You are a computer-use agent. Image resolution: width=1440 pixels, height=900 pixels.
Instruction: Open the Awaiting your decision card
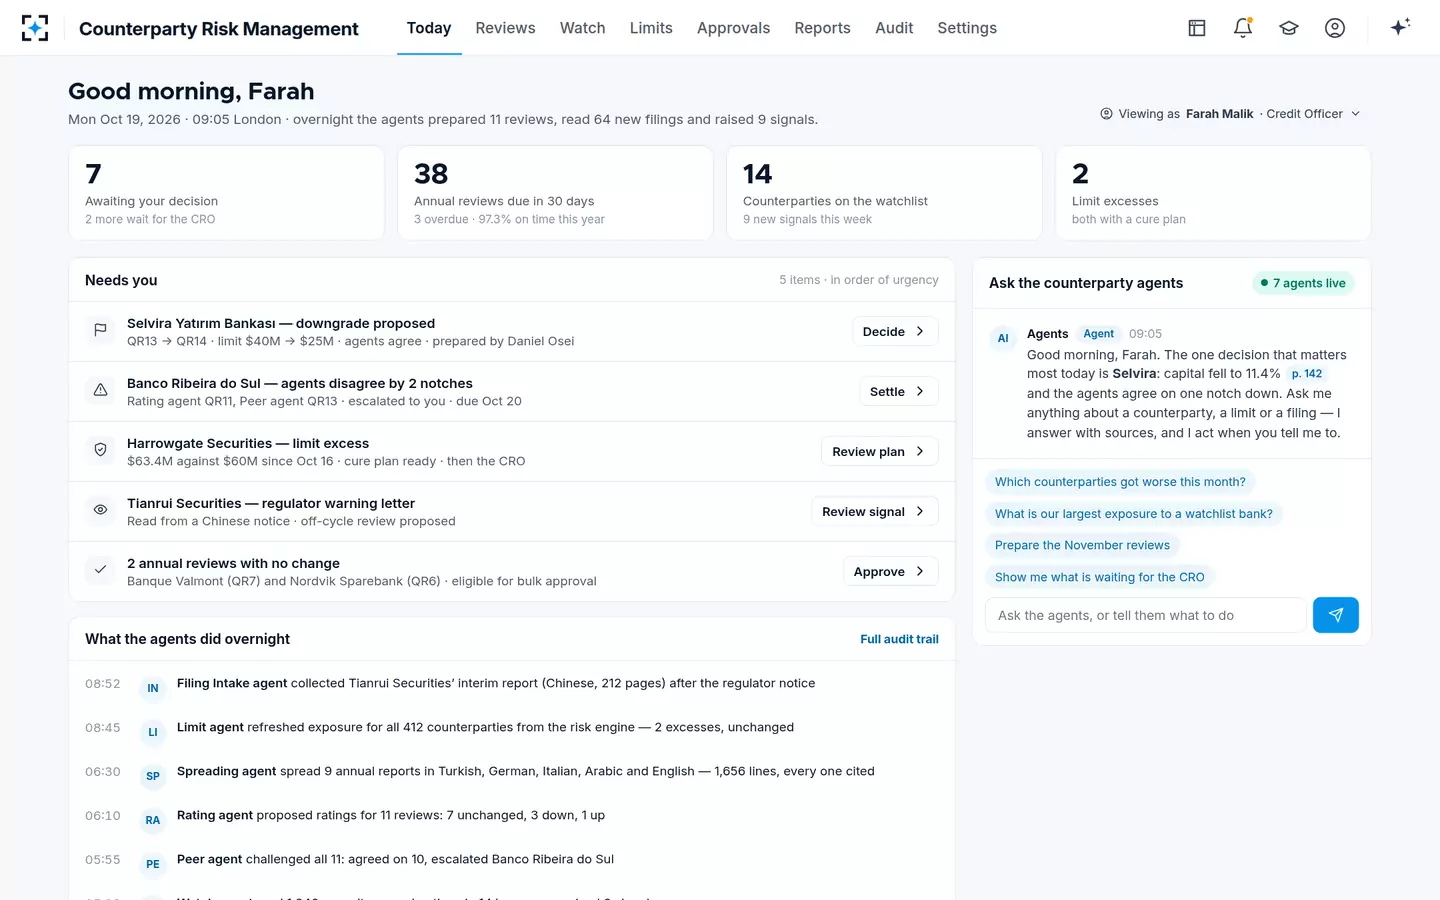click(x=226, y=193)
